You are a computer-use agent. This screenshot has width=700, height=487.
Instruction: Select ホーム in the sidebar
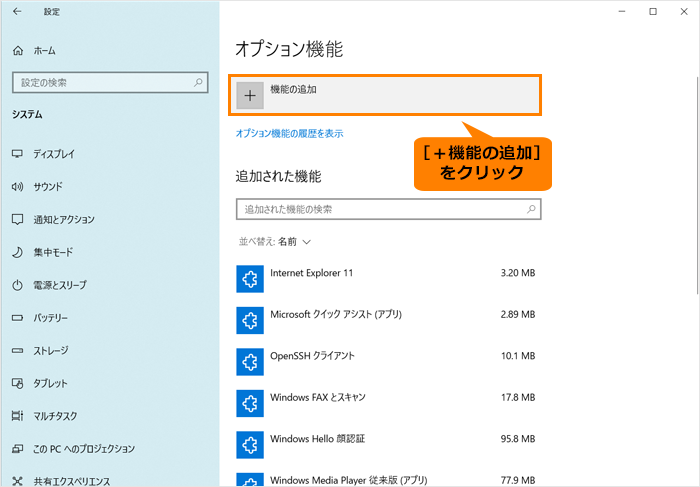click(45, 51)
